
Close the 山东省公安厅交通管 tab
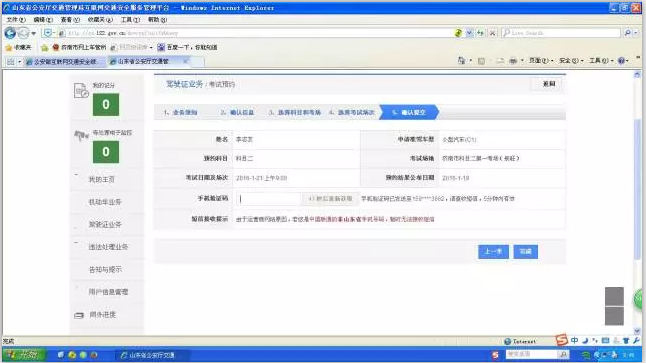(185, 61)
